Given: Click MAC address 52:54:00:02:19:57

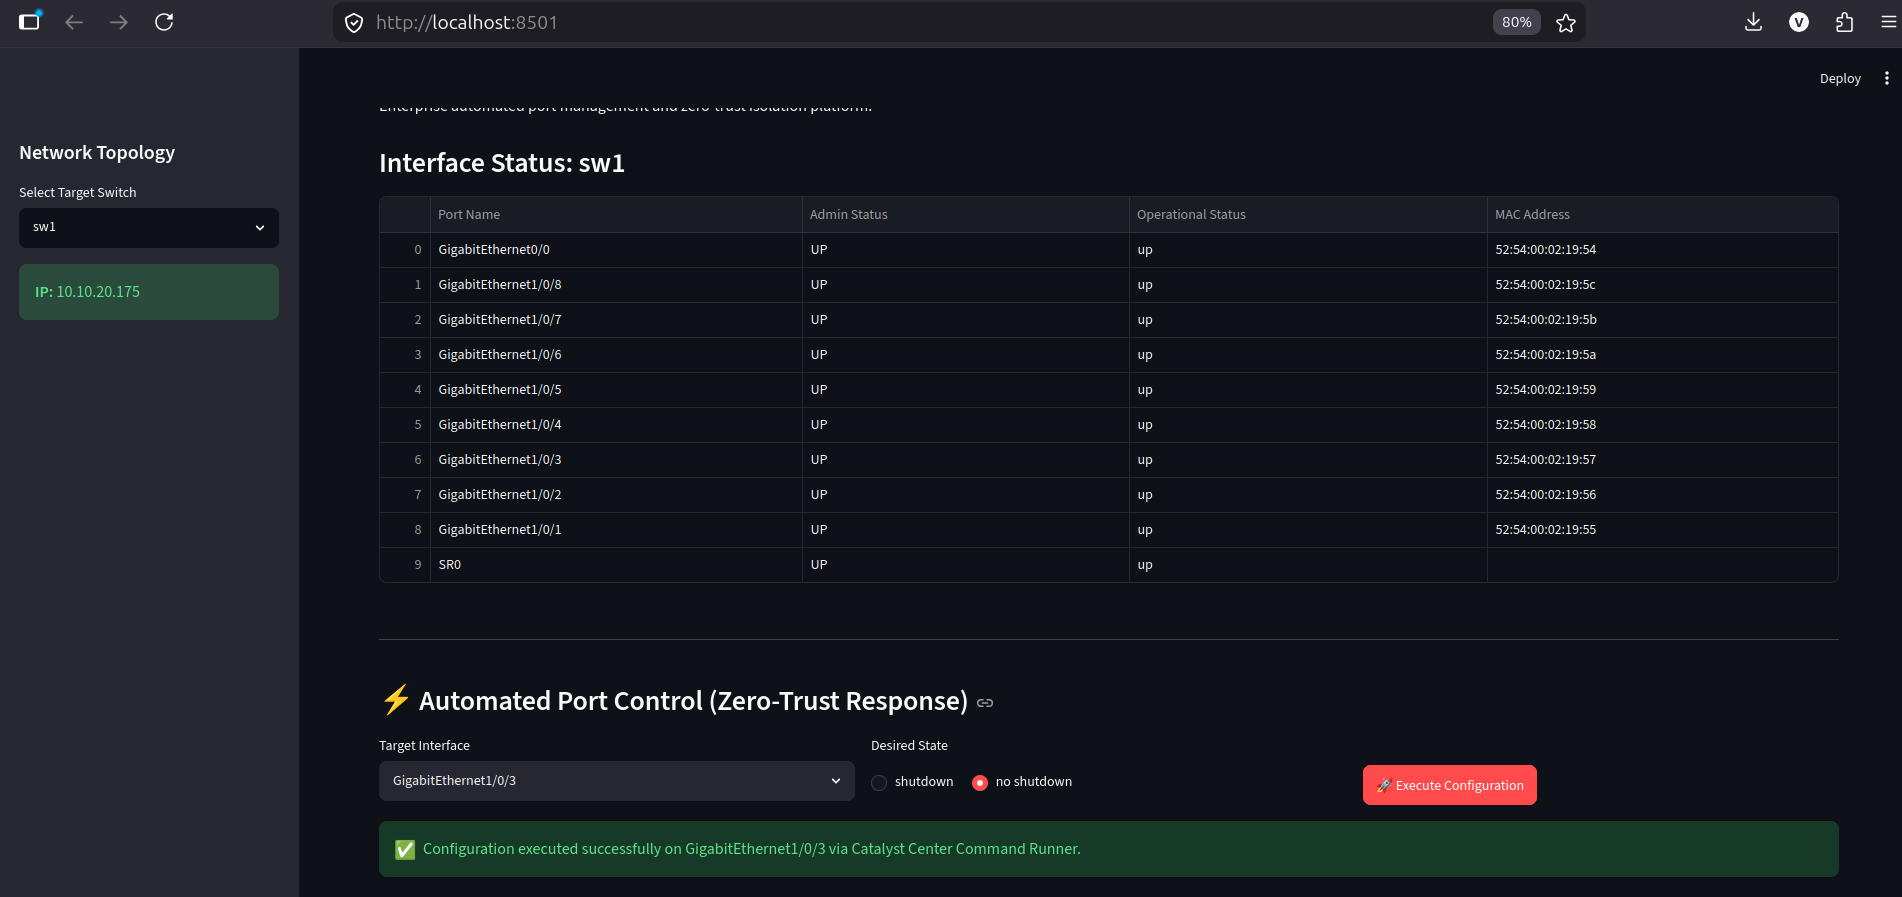Looking at the screenshot, I should coord(1662,460).
